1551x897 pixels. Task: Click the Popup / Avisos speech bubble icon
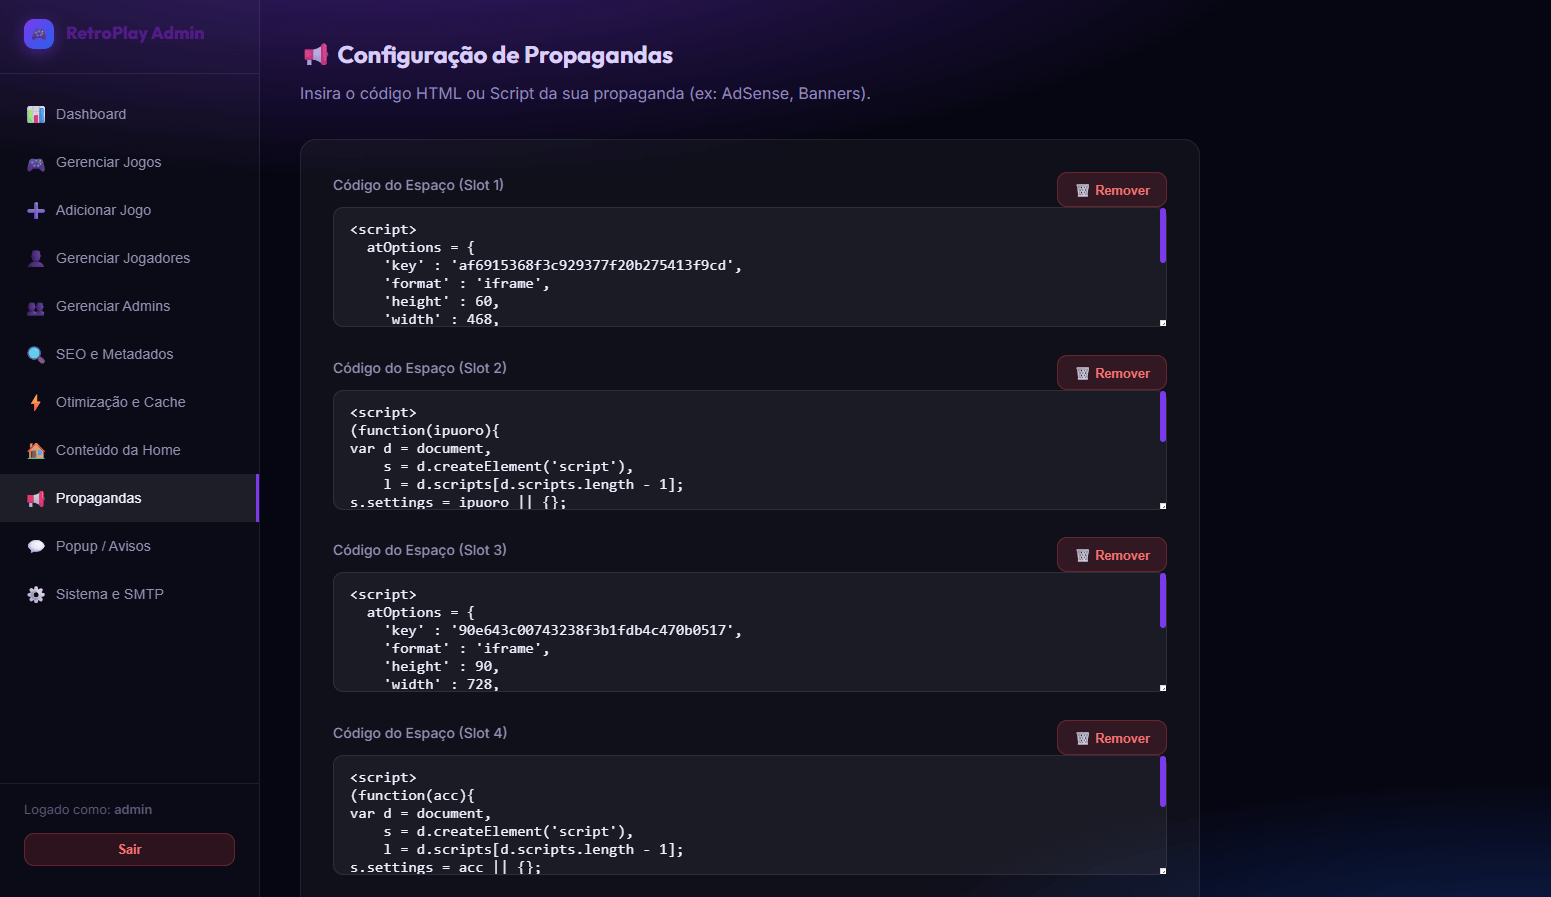tap(36, 547)
